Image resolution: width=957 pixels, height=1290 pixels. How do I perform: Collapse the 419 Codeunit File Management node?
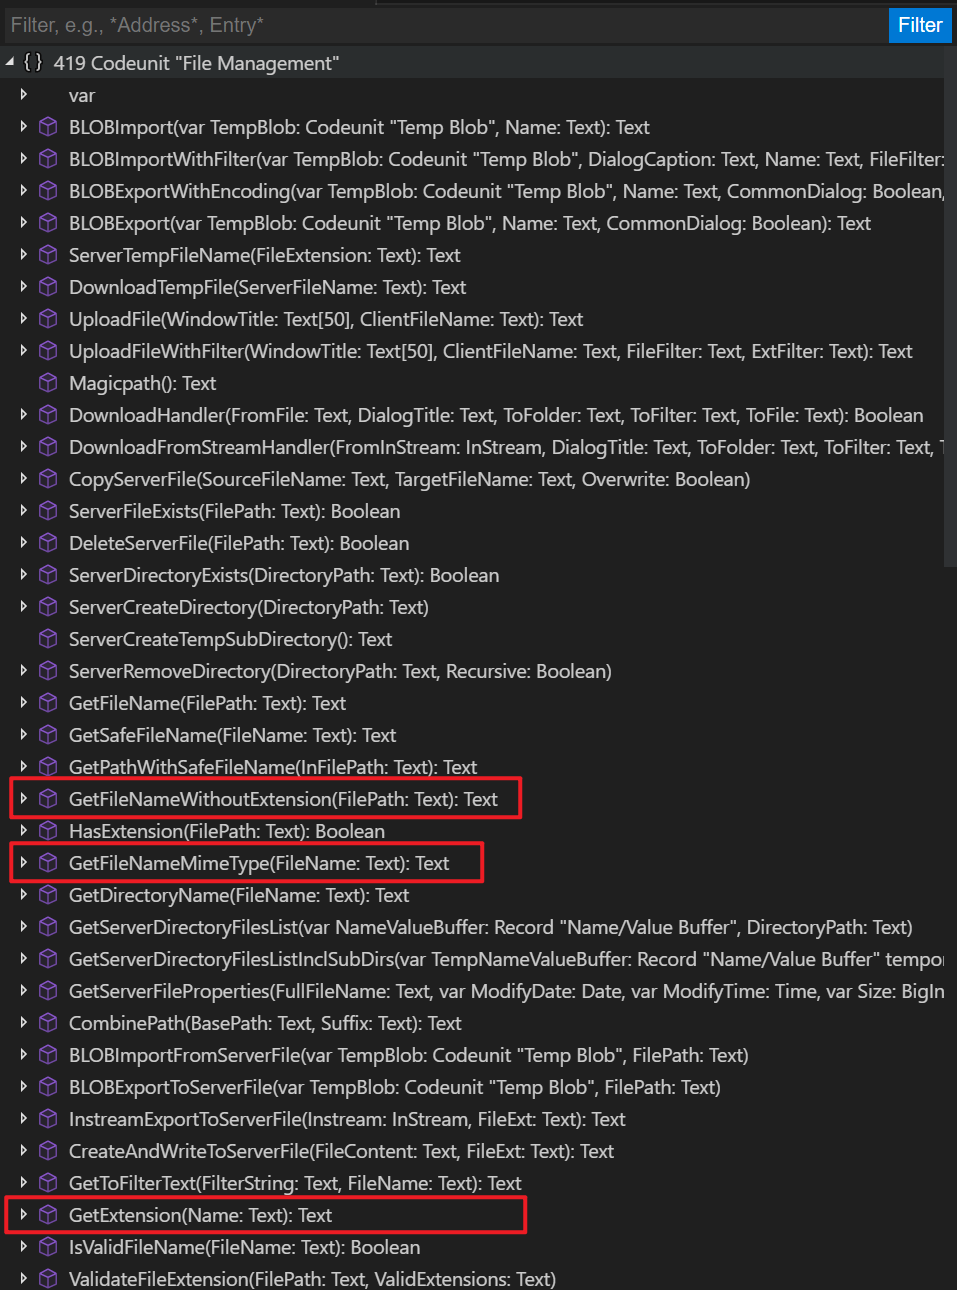pyautogui.click(x=9, y=62)
